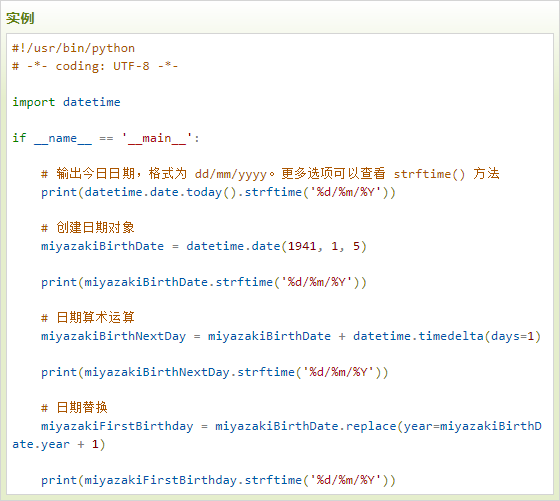The height and width of the screenshot is (501, 560).
Task: Click the print(miyazakiBirthDate.strftime line
Action: click(204, 282)
